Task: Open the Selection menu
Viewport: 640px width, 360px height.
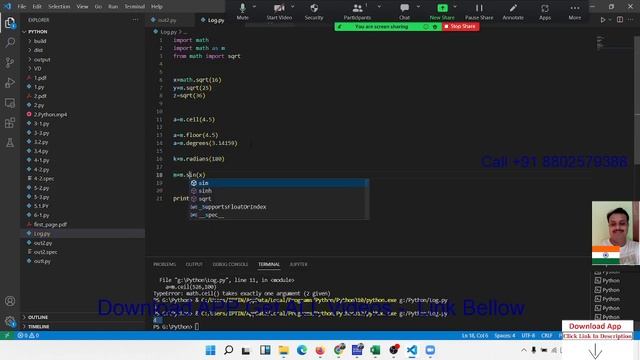Action: click(59, 7)
